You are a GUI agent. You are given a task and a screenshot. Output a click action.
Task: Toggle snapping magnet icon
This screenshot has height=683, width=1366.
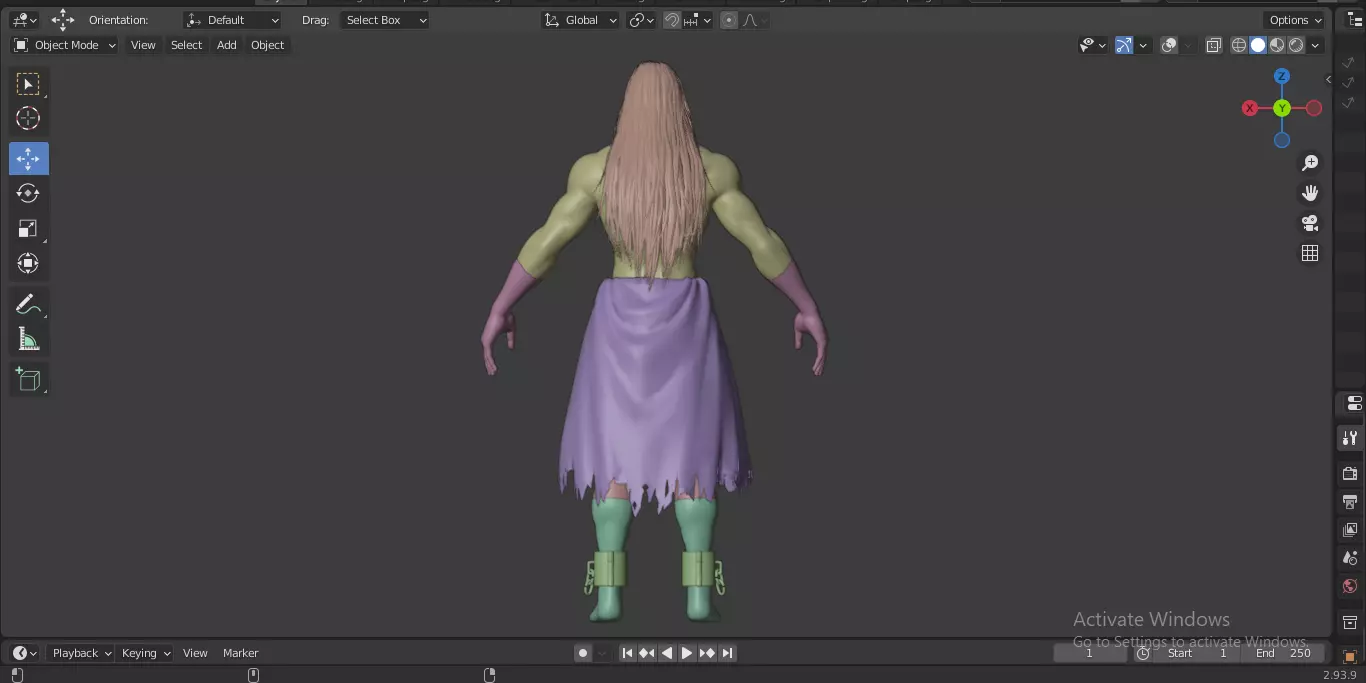pos(672,20)
